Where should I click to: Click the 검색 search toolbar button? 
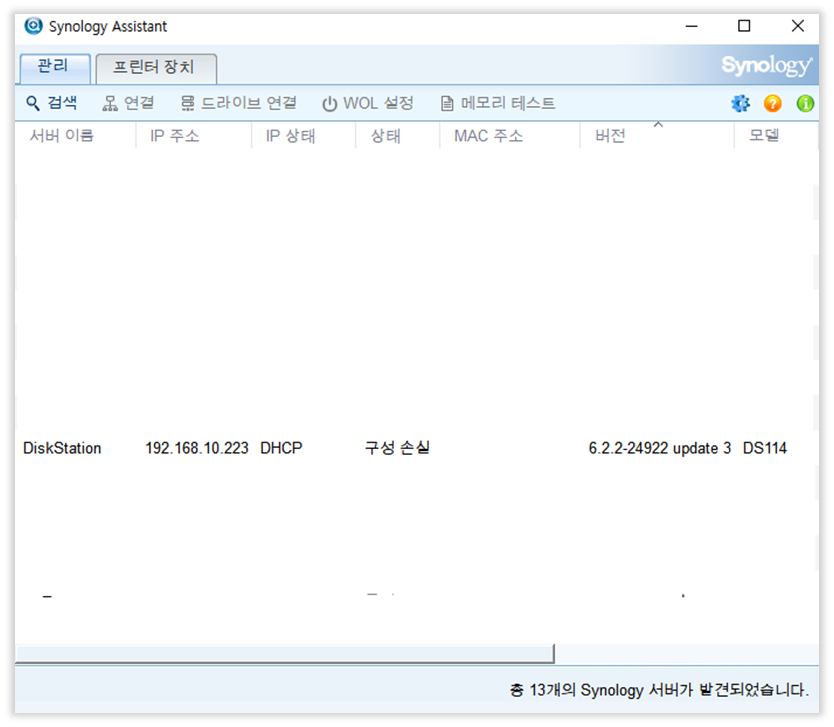[52, 103]
